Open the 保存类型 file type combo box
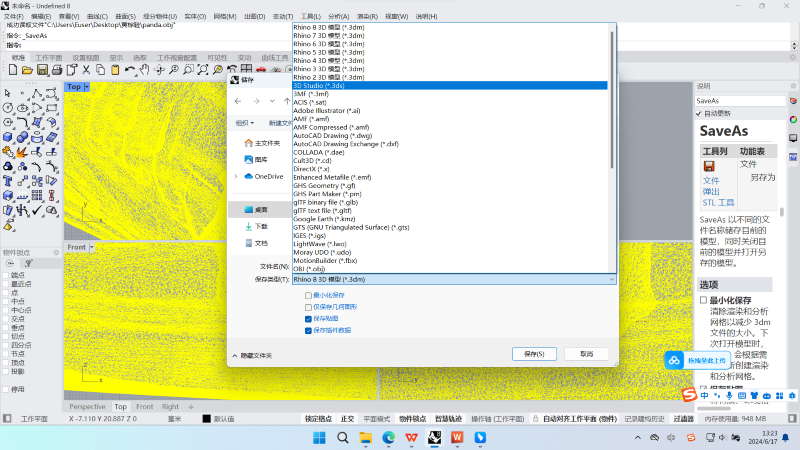The height and width of the screenshot is (450, 800). pyautogui.click(x=454, y=280)
